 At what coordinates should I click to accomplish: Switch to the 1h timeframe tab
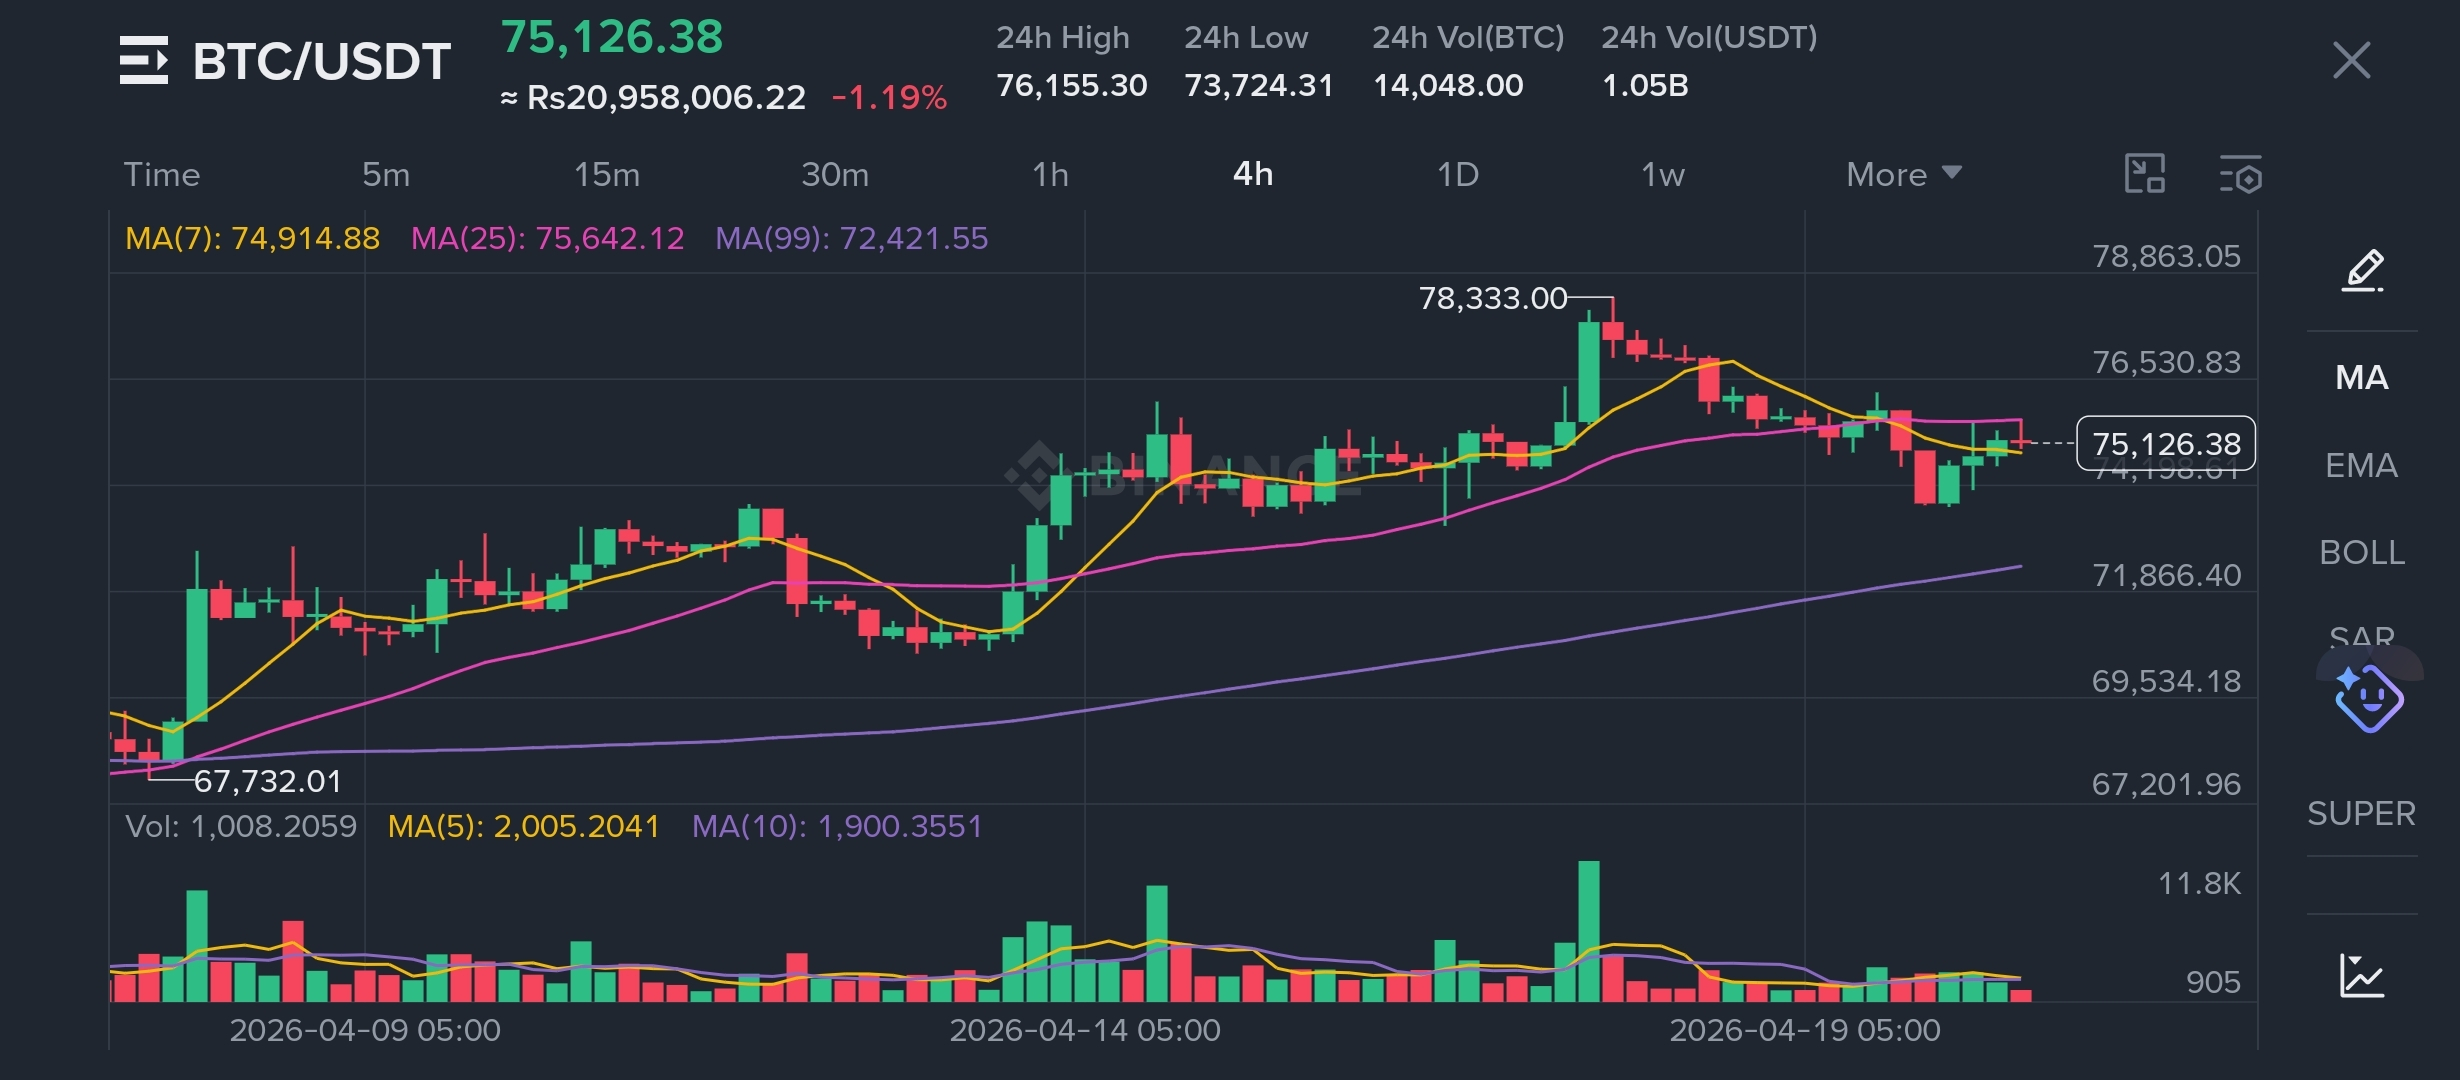tap(1050, 175)
